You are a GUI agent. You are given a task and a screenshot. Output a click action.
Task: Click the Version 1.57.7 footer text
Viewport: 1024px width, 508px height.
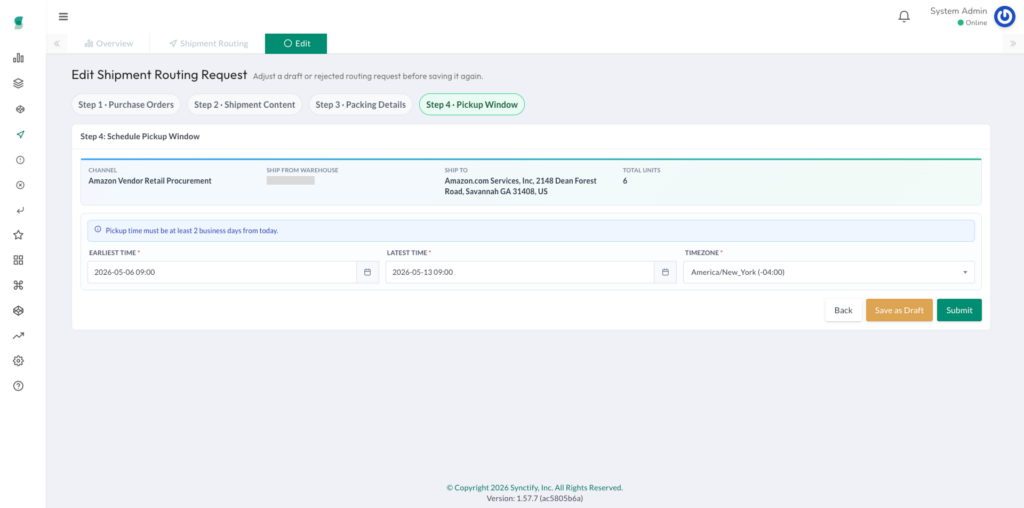(x=535, y=498)
